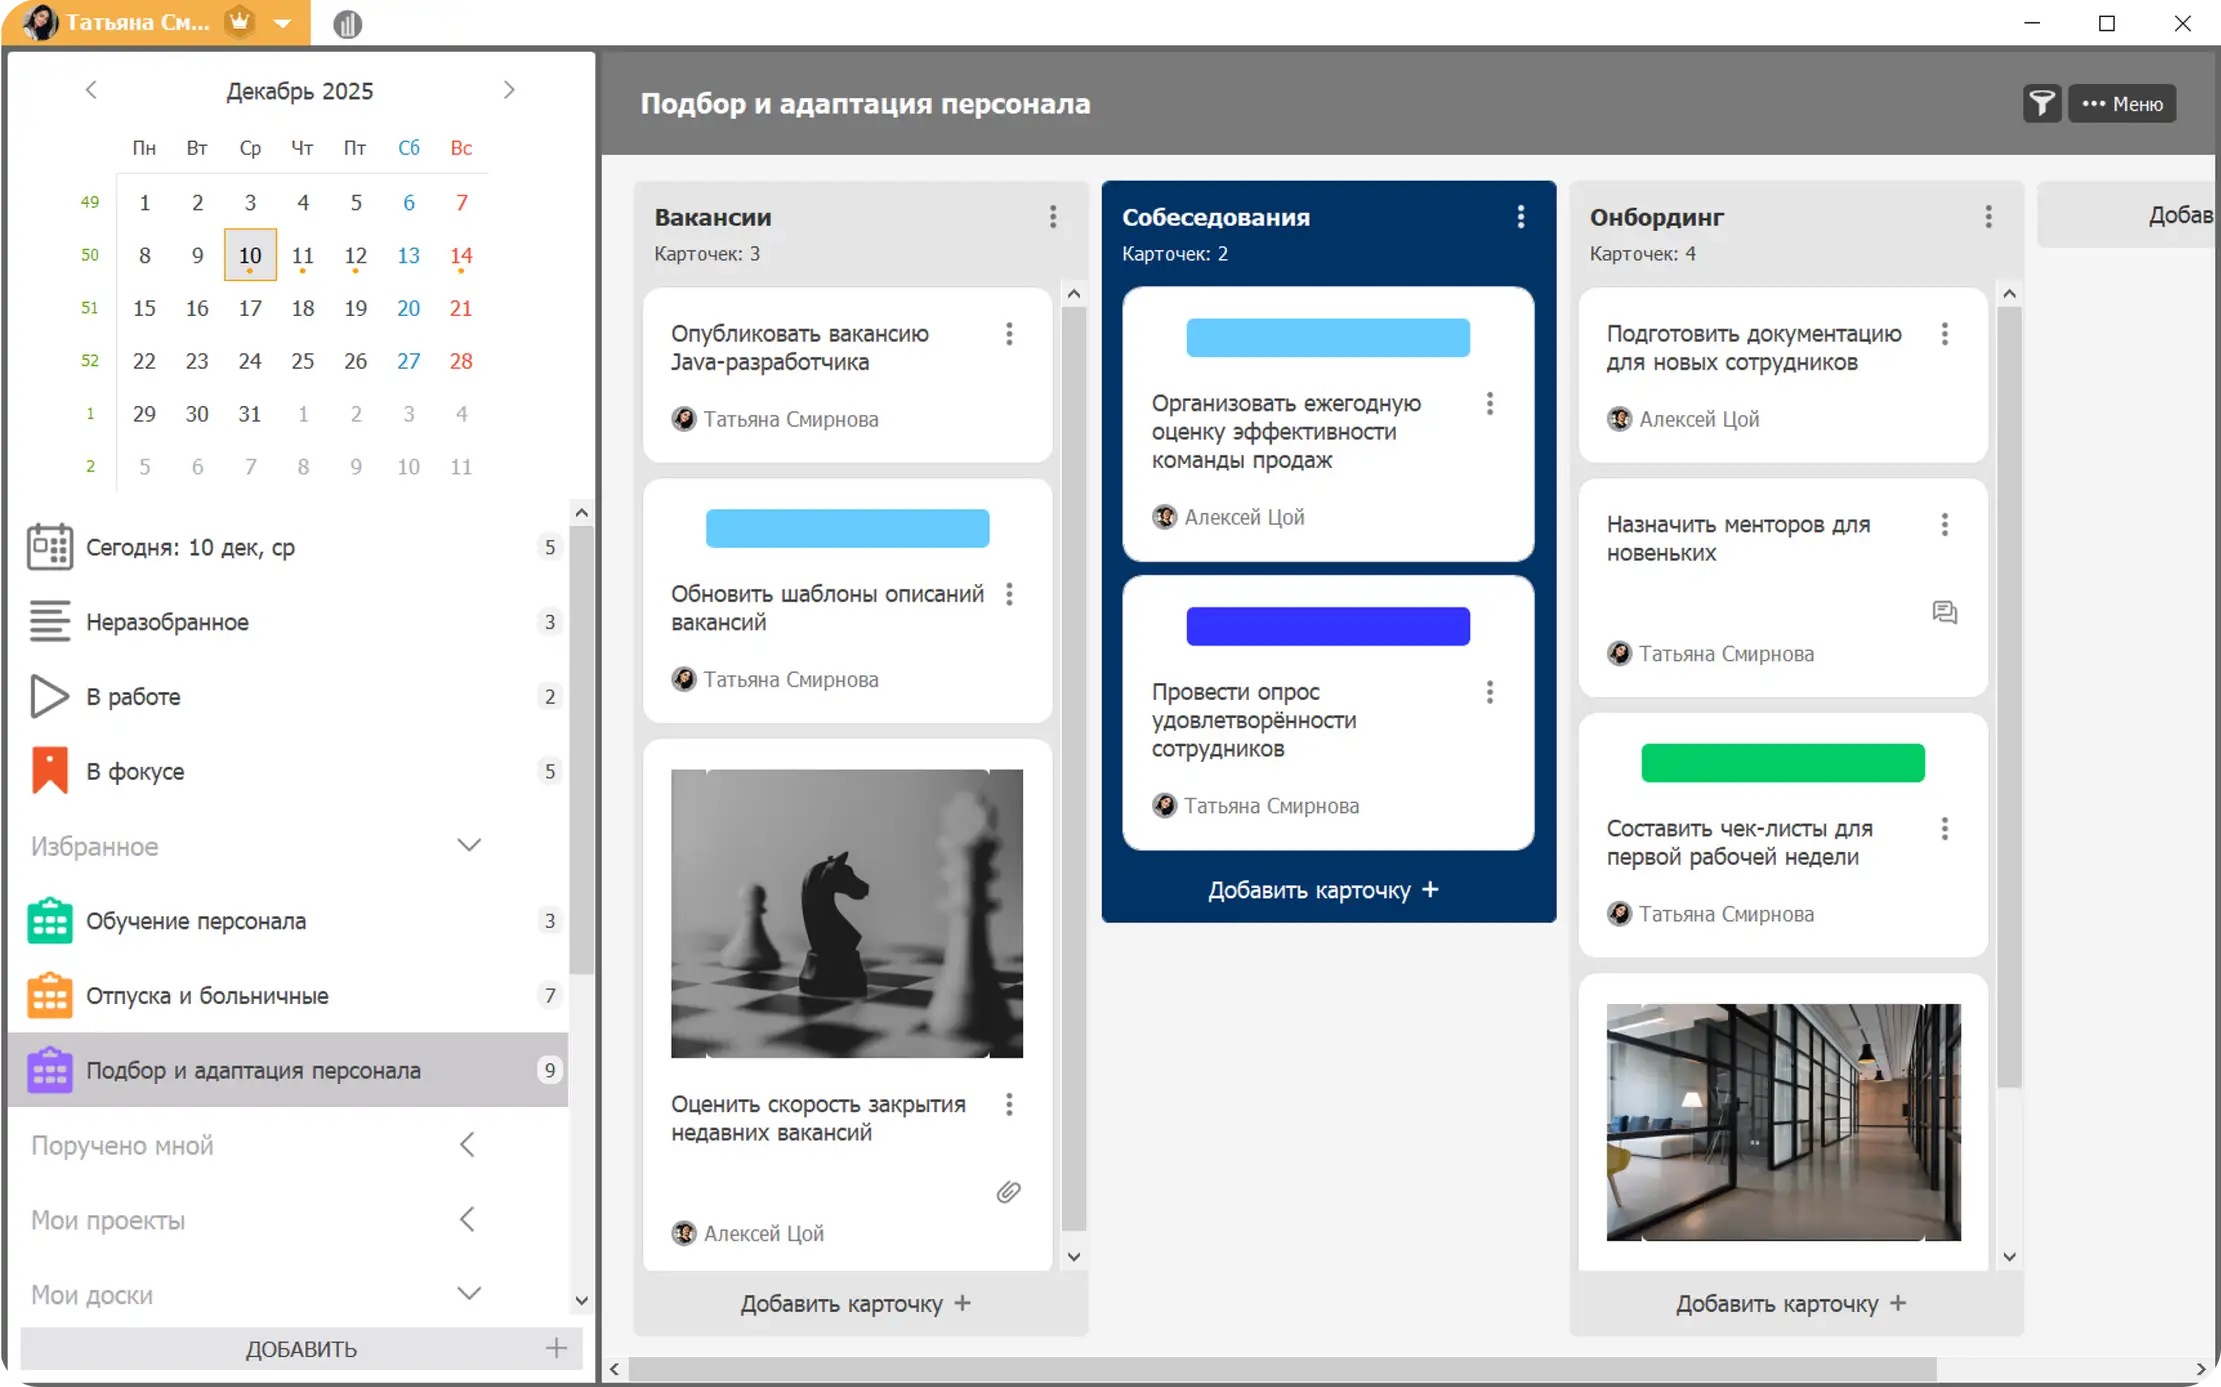
Task: Open three-dot menu on Java-разработчика card
Action: tap(1009, 334)
